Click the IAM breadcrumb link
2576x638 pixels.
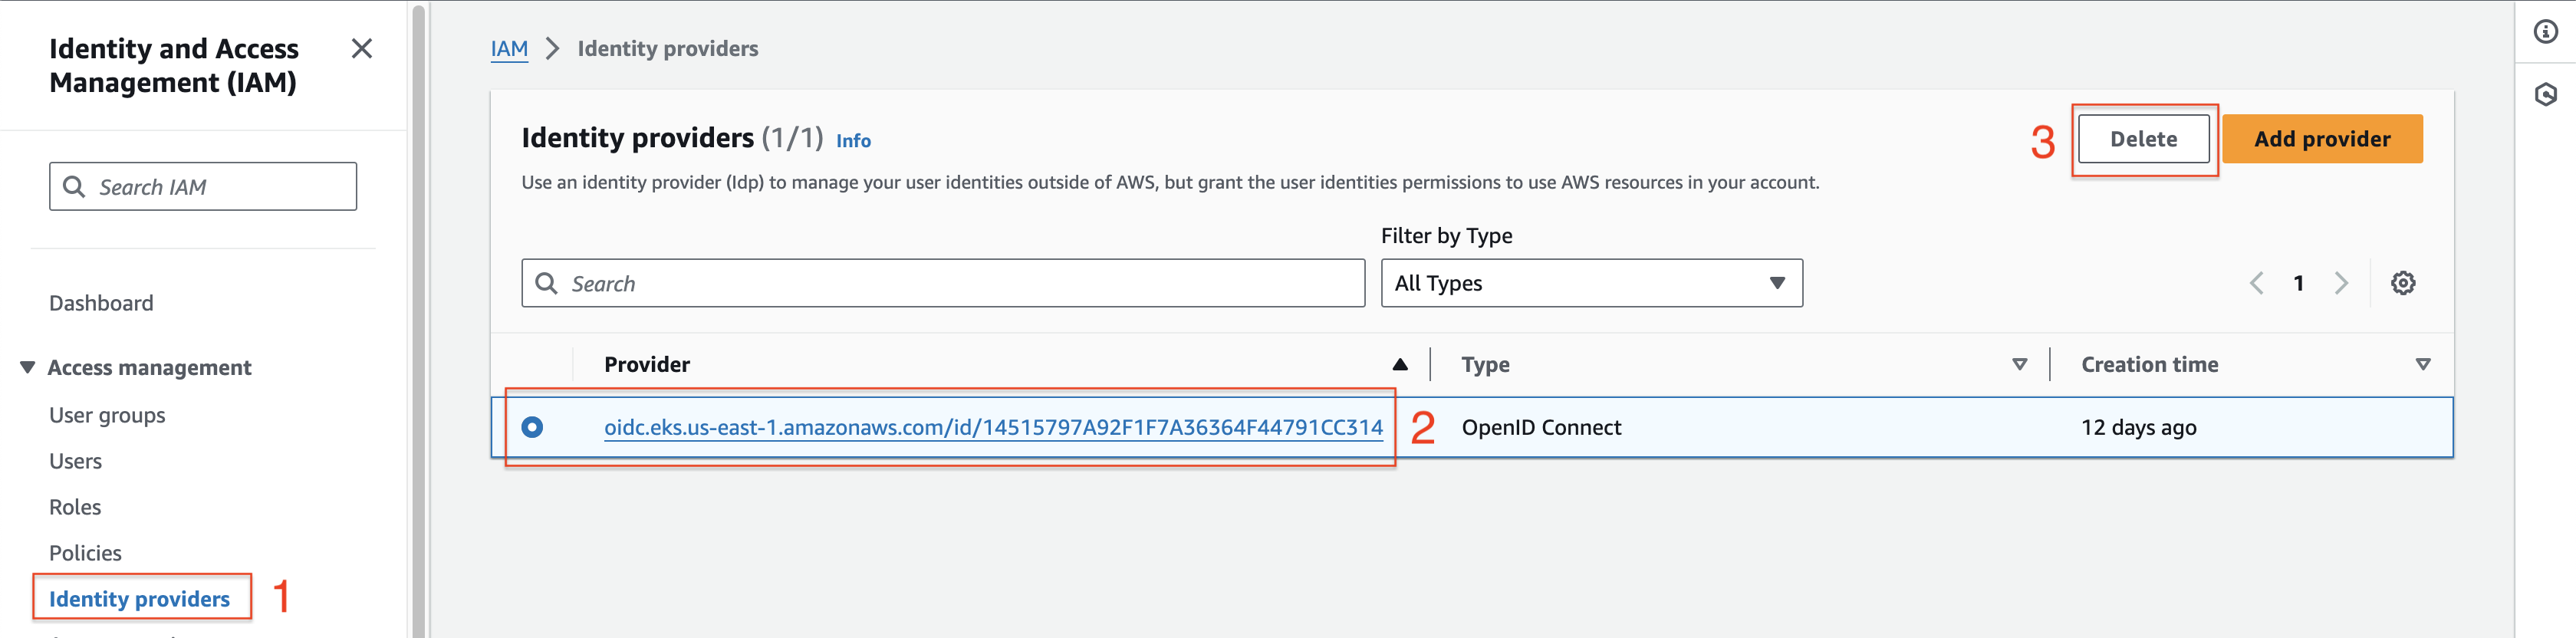(509, 48)
